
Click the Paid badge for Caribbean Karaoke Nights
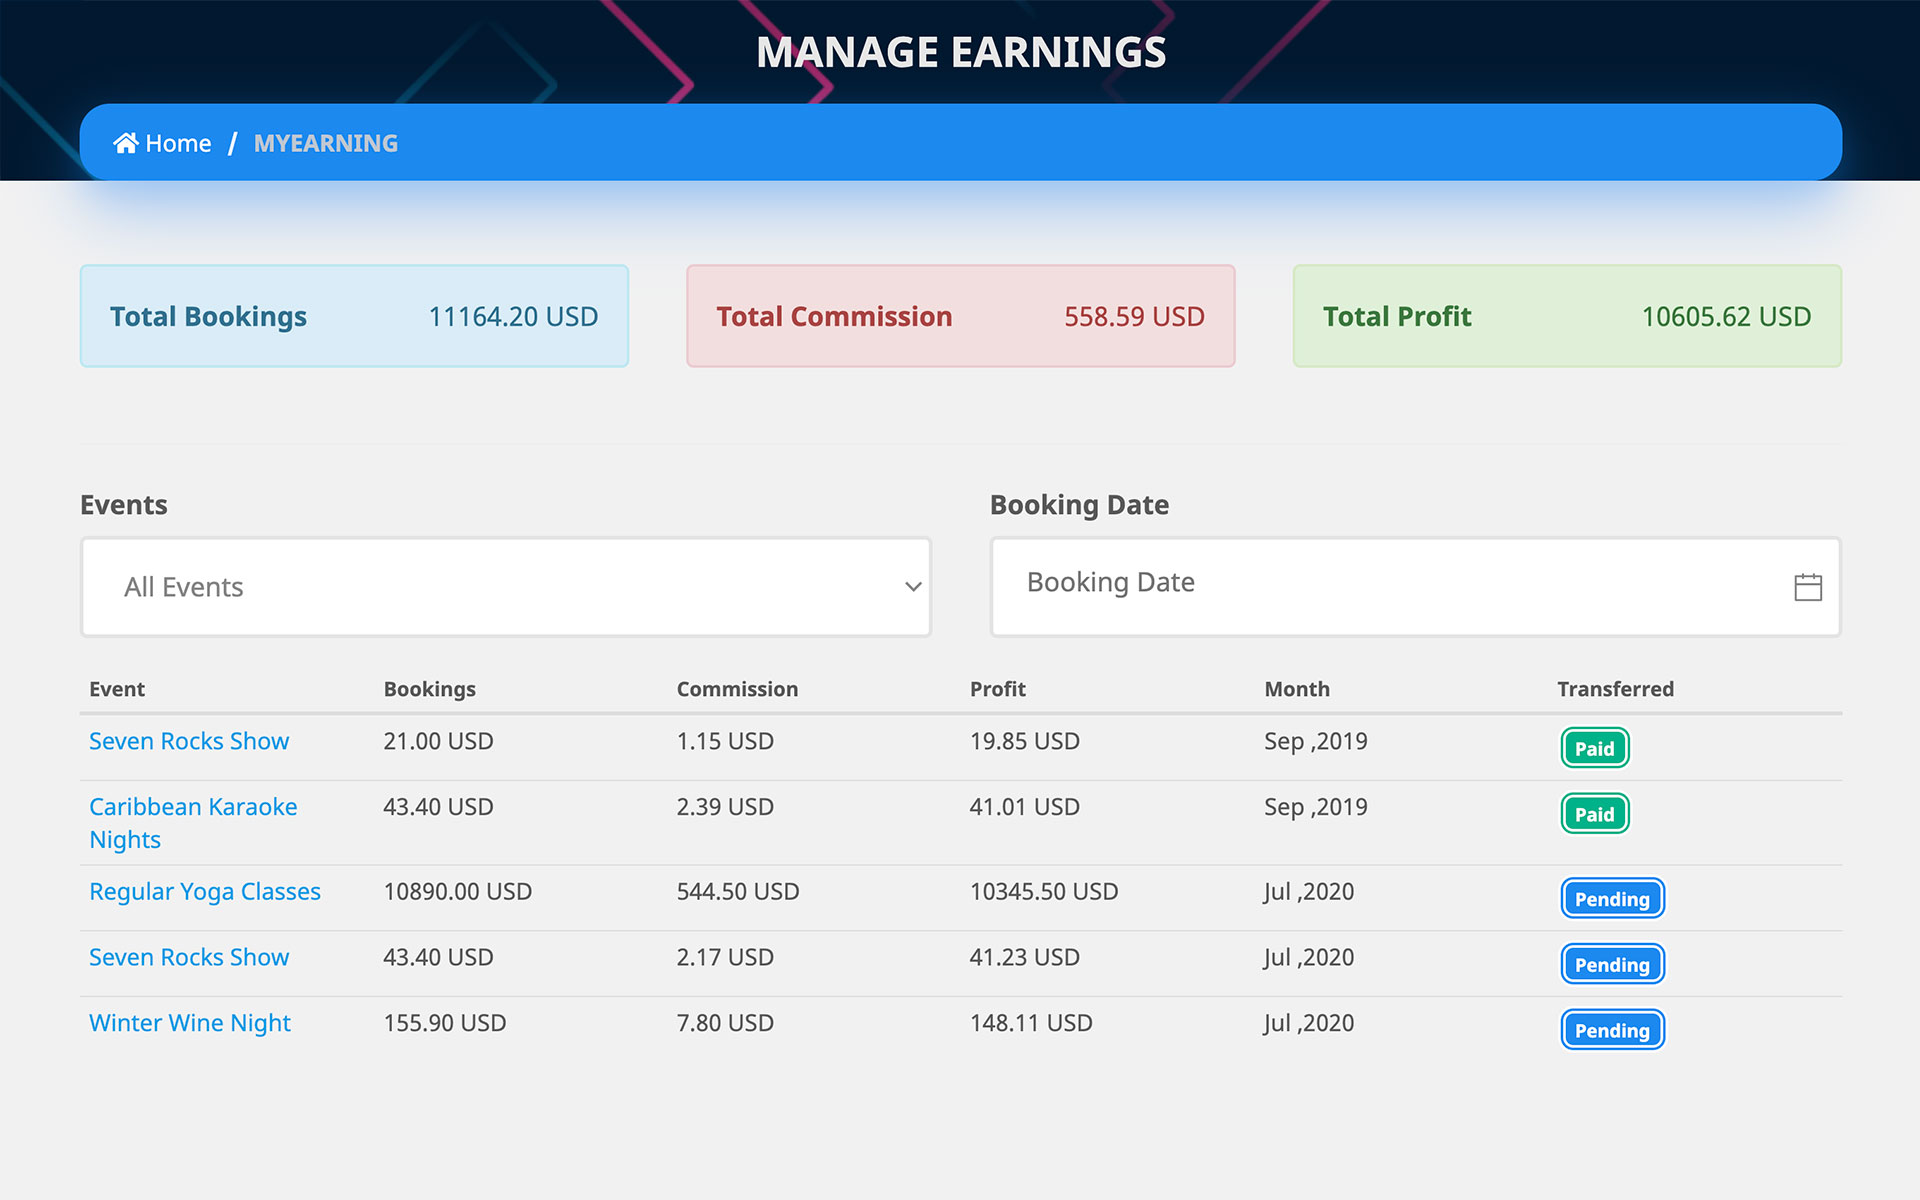pos(1594,813)
